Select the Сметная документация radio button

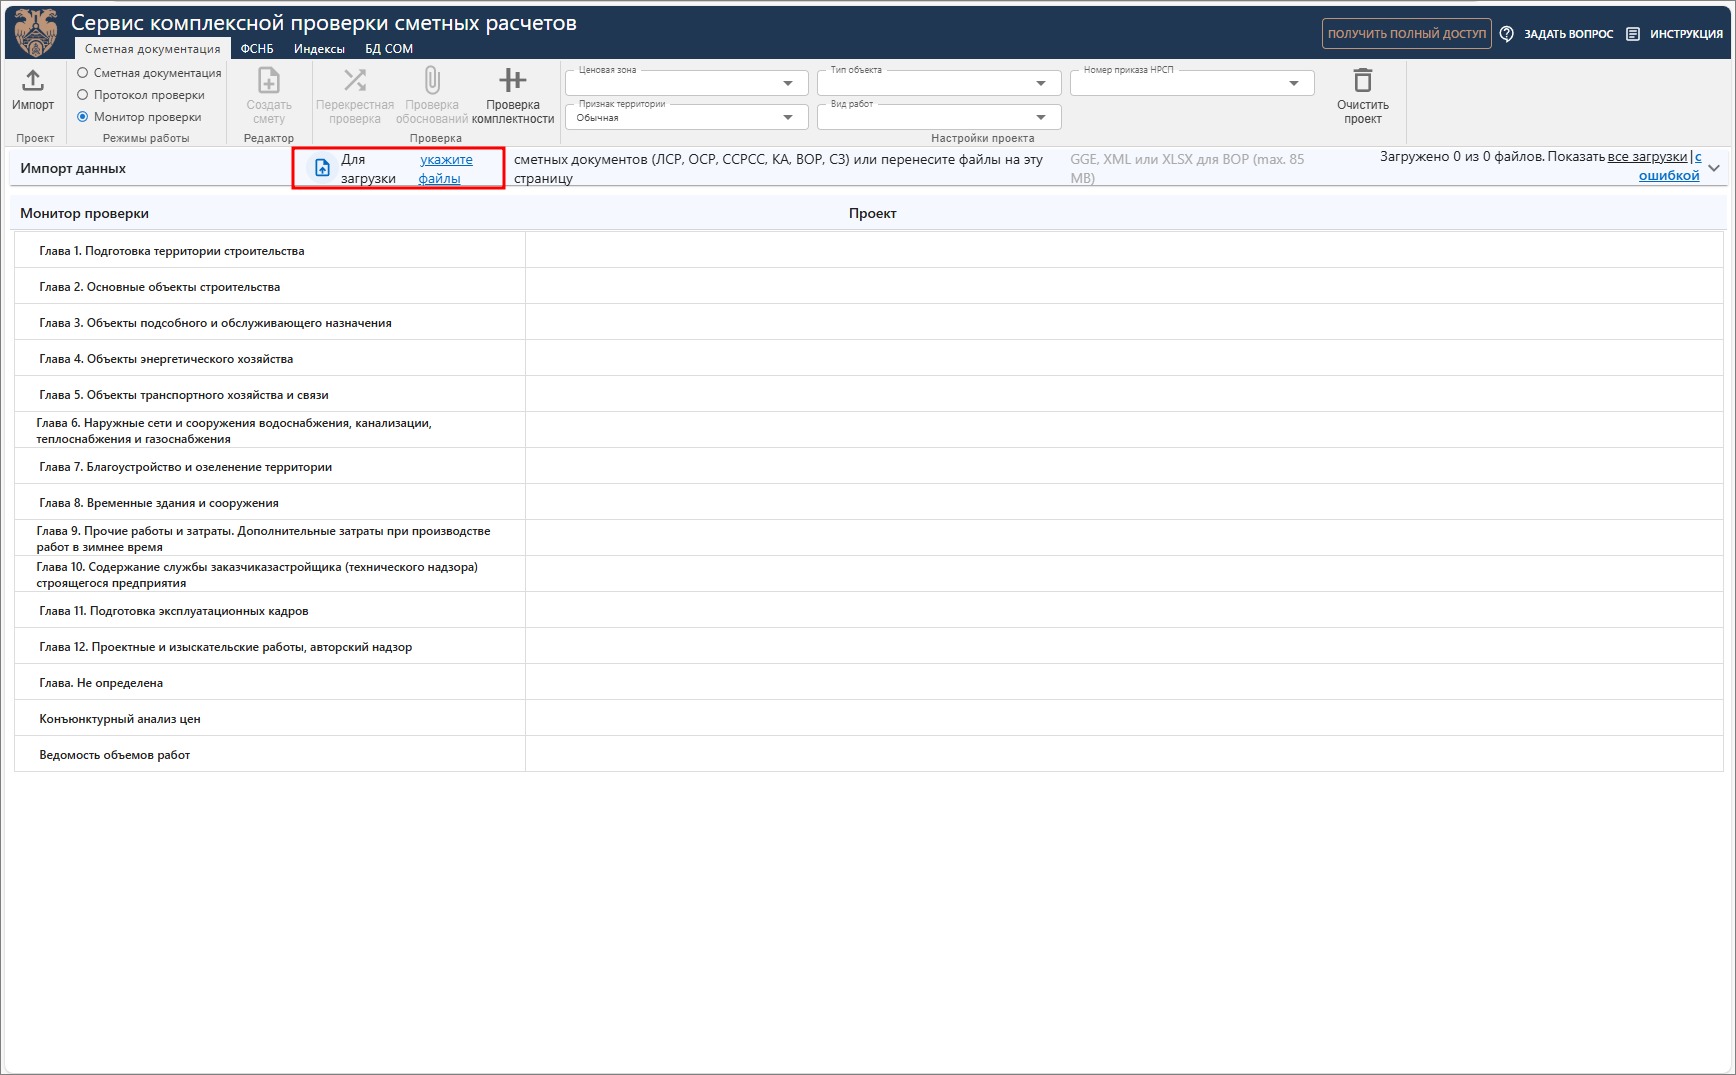(x=83, y=73)
